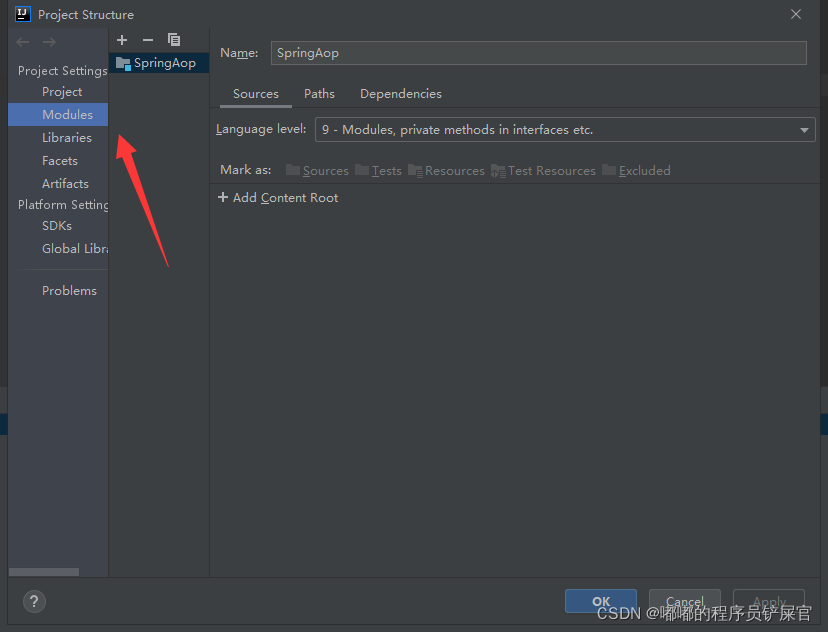The image size is (828, 632).
Task: Open help with question mark button
Action: [34, 601]
